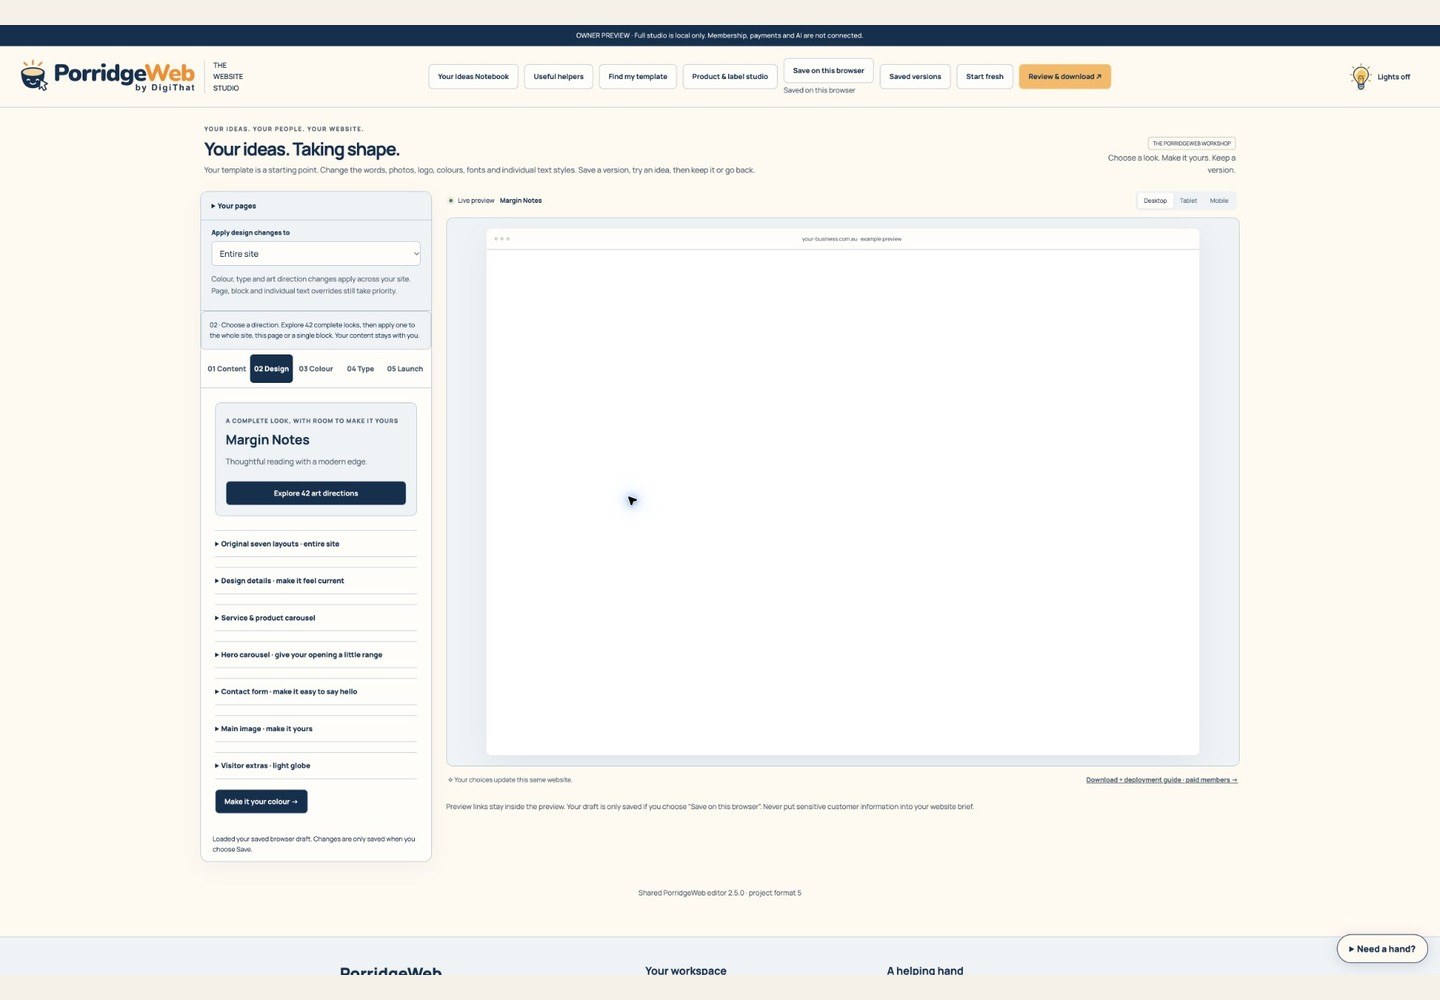
Task: Click the Start fresh button
Action: pyautogui.click(x=985, y=77)
